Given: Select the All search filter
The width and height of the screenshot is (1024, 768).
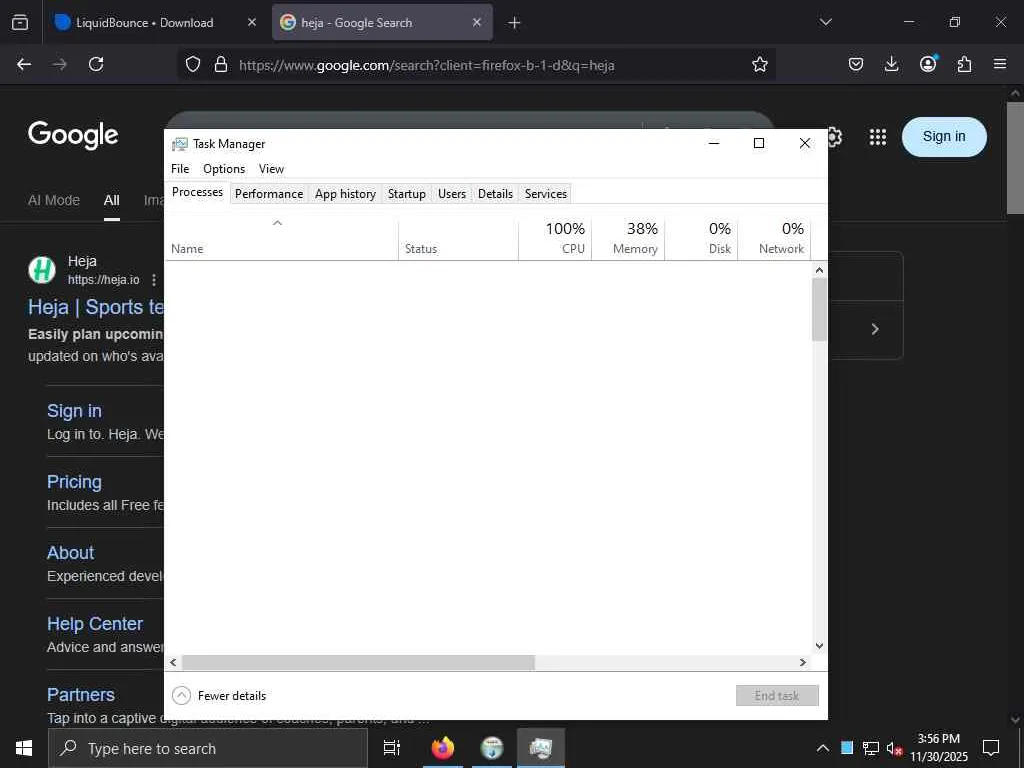Looking at the screenshot, I should tap(112, 200).
